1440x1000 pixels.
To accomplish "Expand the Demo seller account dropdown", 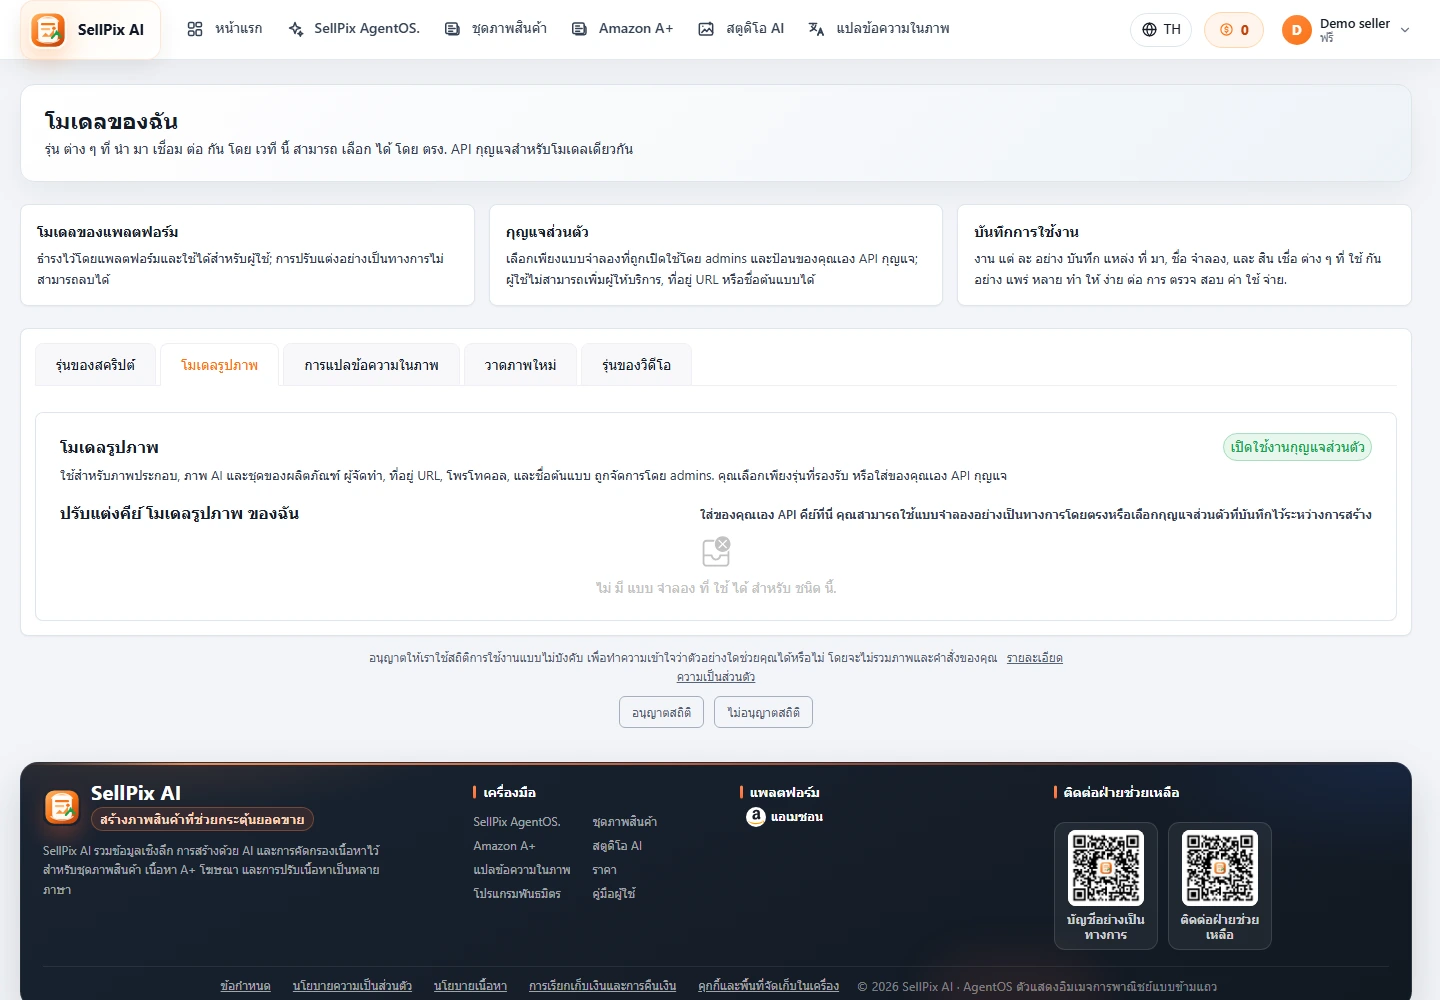I will point(1405,30).
